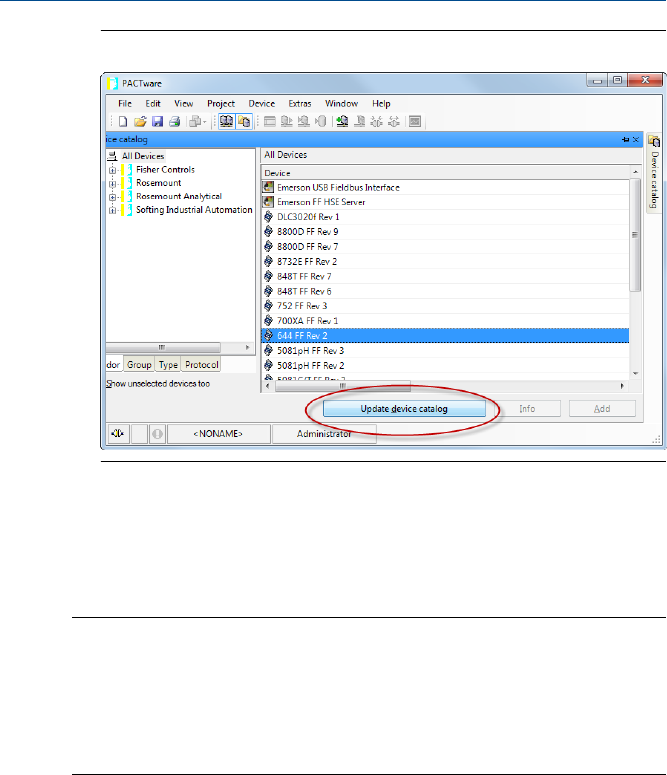The height and width of the screenshot is (775, 667).
Task: Click the store to device icon
Action: click(x=304, y=122)
